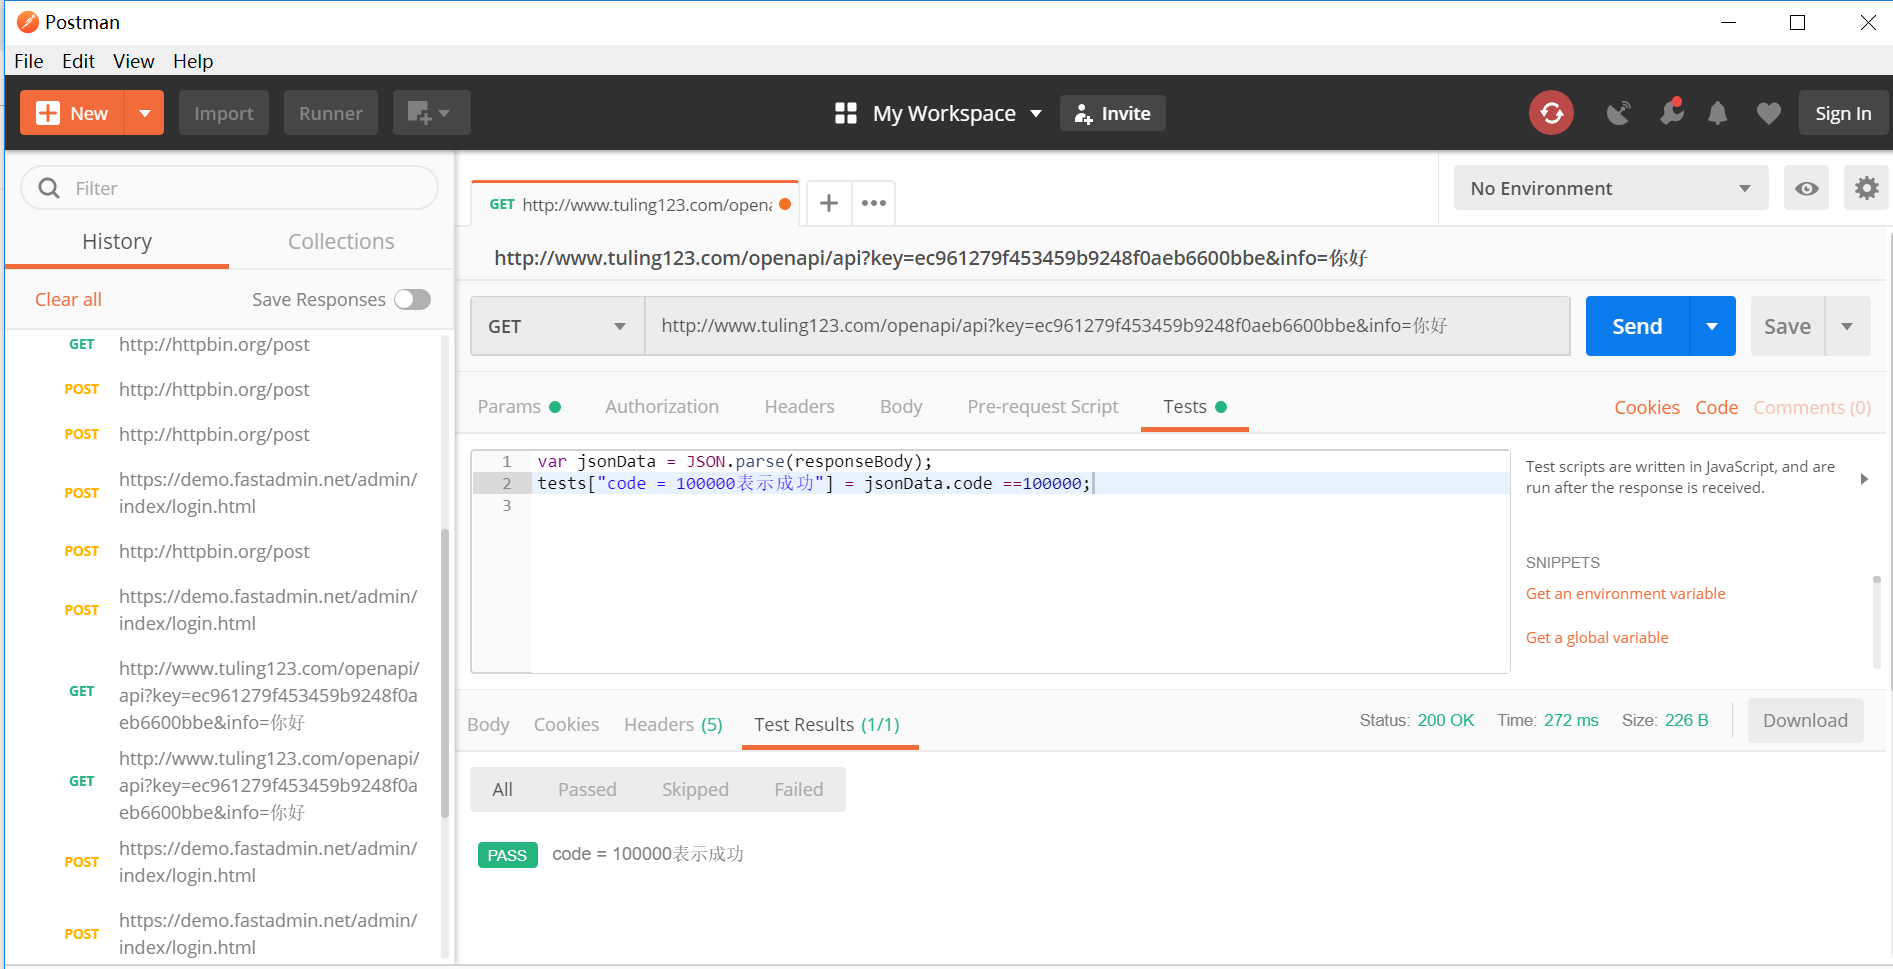Open tab options three dots
Viewport: 1893px width, 969px height.
pyautogui.click(x=874, y=204)
